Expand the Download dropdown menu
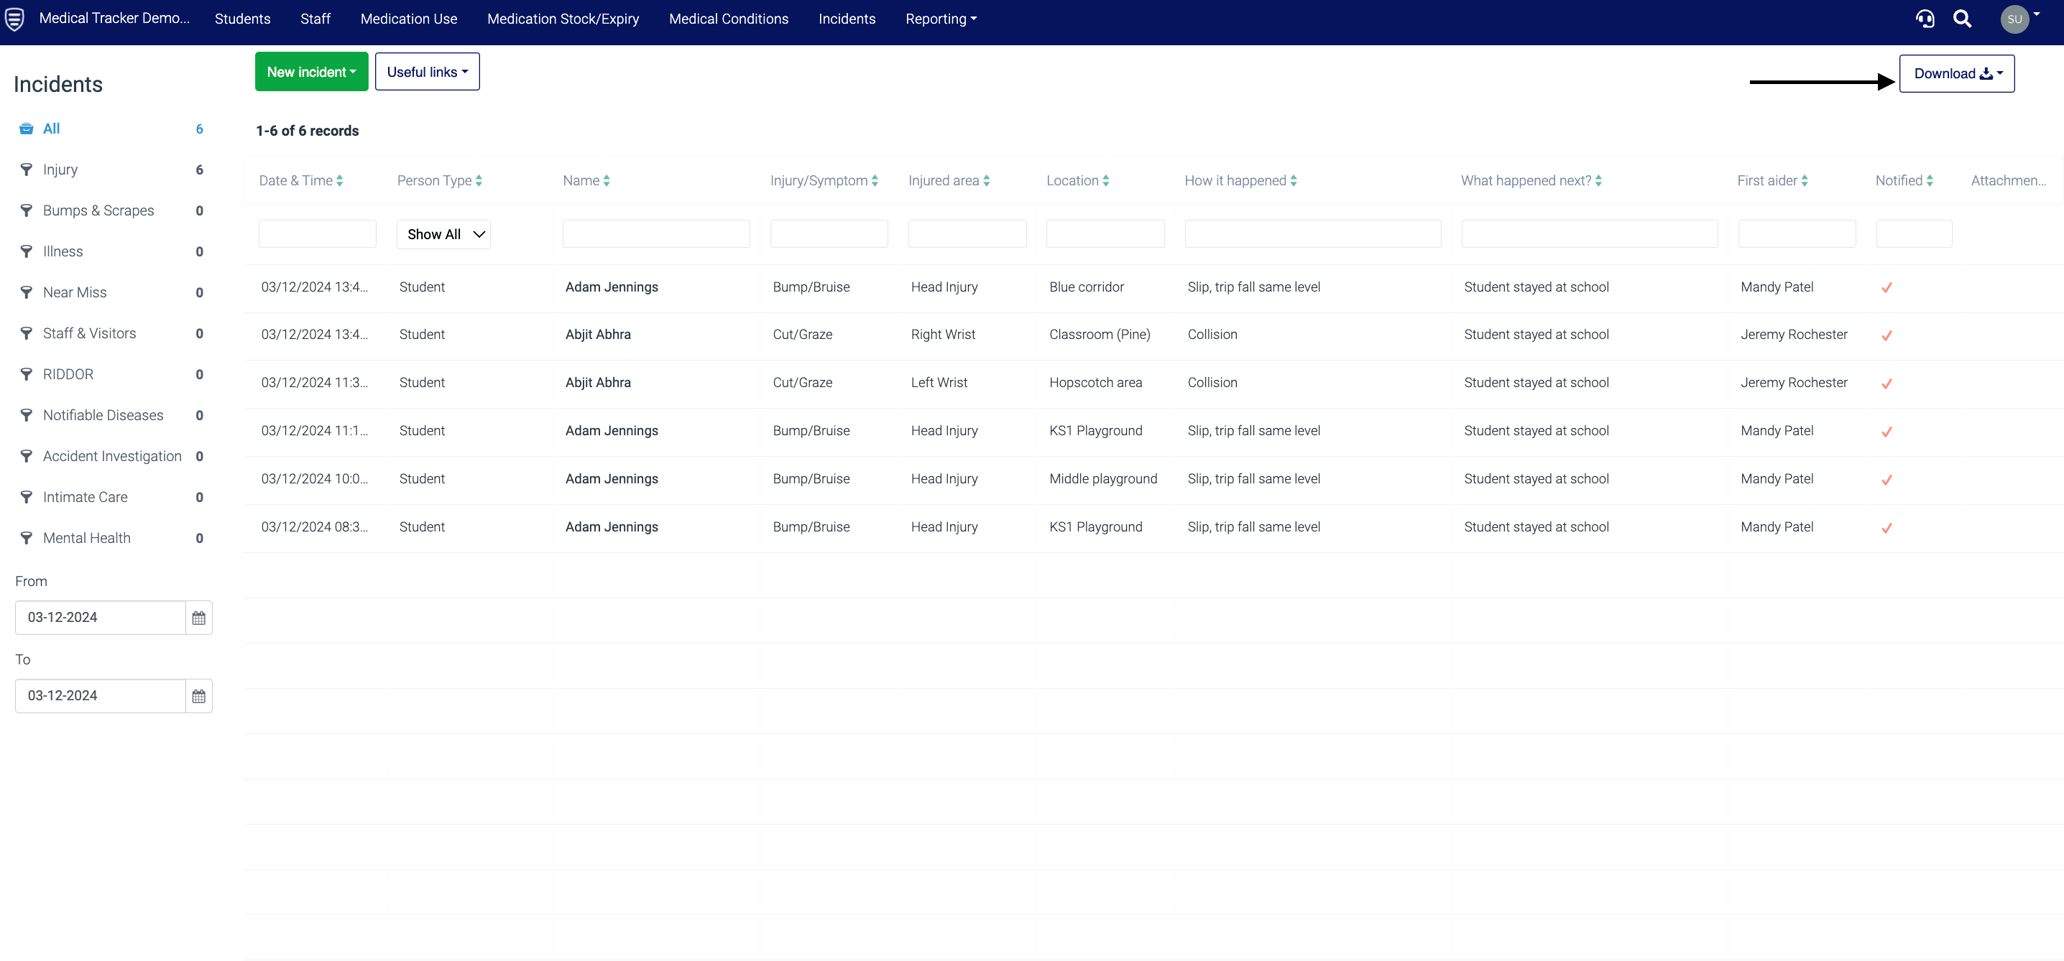 (x=1956, y=74)
